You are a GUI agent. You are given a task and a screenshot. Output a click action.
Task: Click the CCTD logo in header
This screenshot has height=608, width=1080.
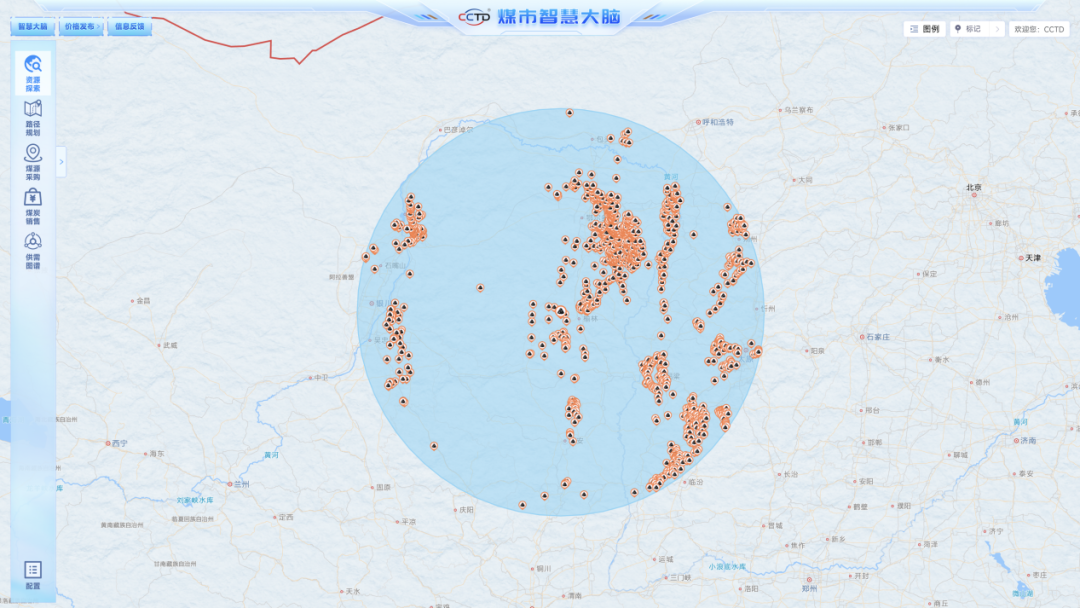pos(475,17)
